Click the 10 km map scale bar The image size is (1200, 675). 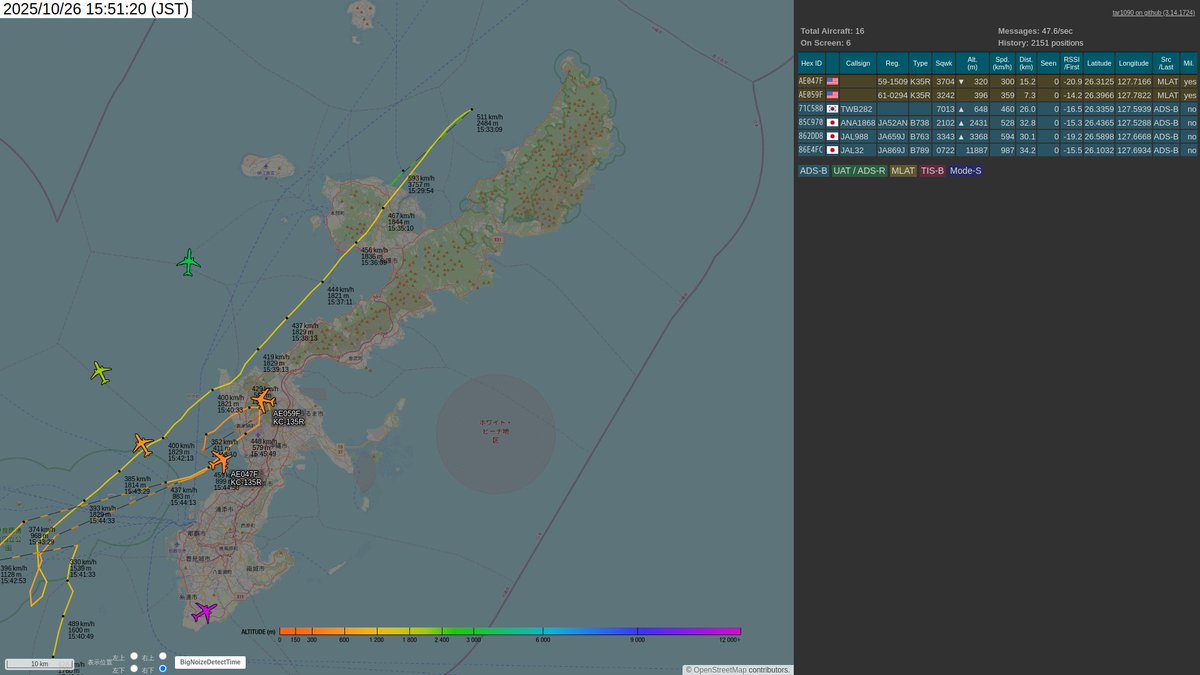40,664
